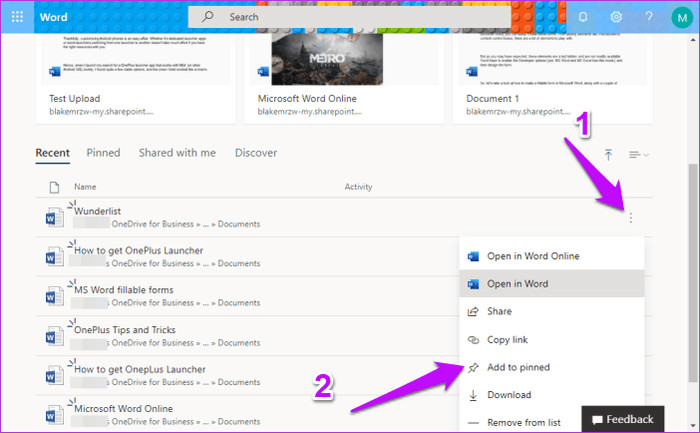The image size is (700, 433).
Task: Open the Wunderlist document
Action: (x=97, y=211)
